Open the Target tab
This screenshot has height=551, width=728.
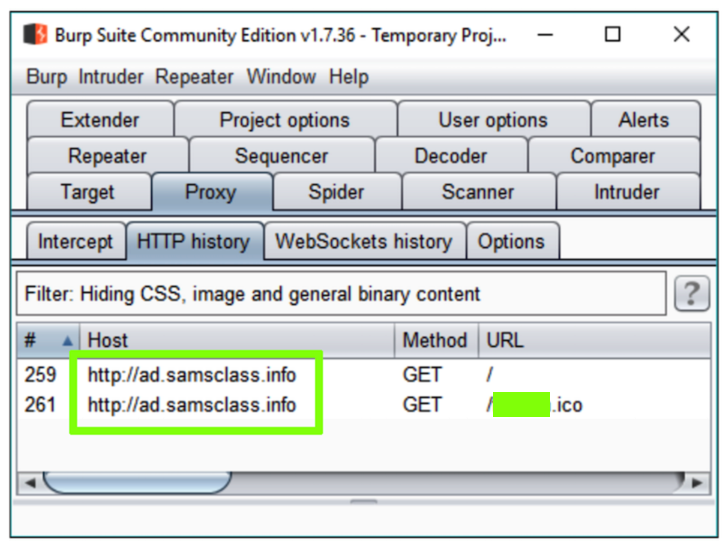87,192
